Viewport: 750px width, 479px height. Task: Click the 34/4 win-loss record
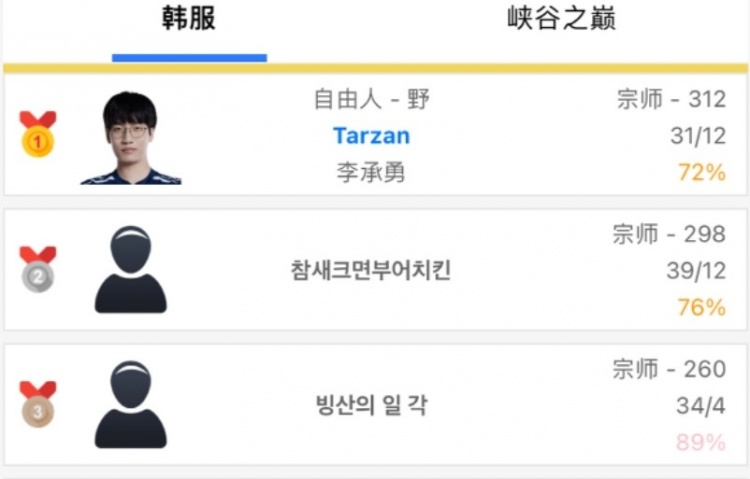pyautogui.click(x=701, y=406)
